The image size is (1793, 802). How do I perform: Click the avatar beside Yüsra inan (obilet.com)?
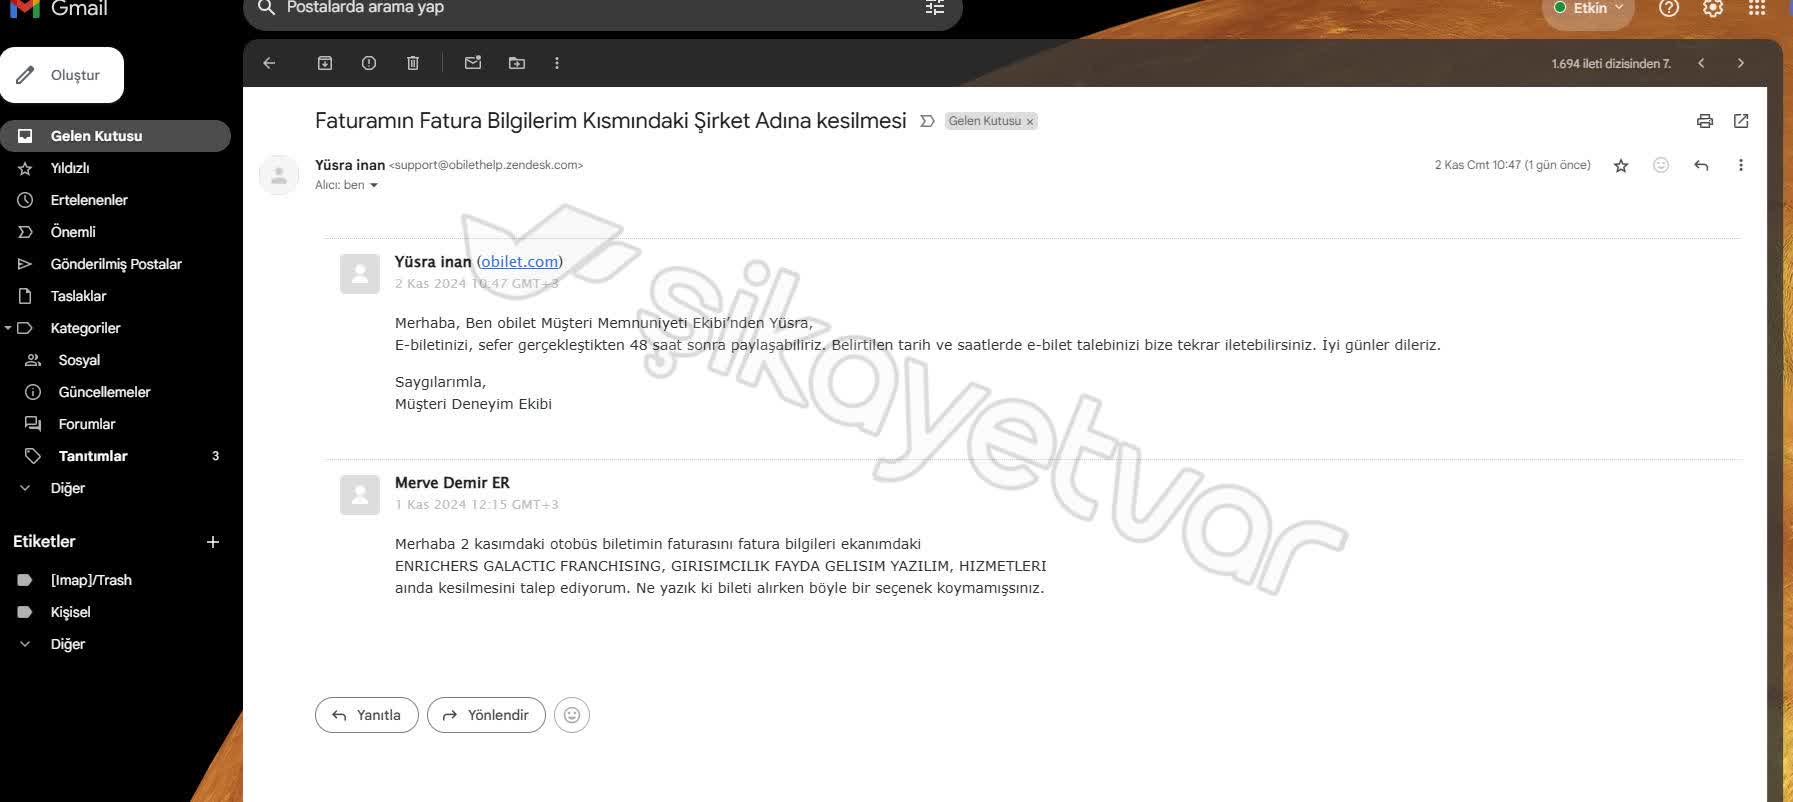coord(360,274)
